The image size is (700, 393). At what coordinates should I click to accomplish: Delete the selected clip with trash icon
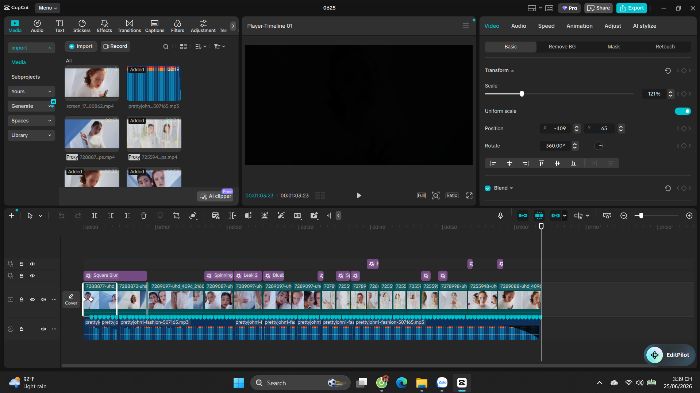click(x=144, y=216)
